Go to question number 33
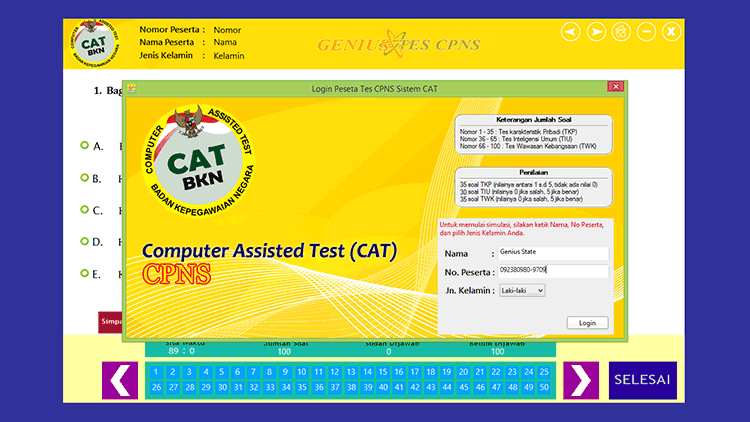This screenshot has width=750, height=422. (270, 388)
